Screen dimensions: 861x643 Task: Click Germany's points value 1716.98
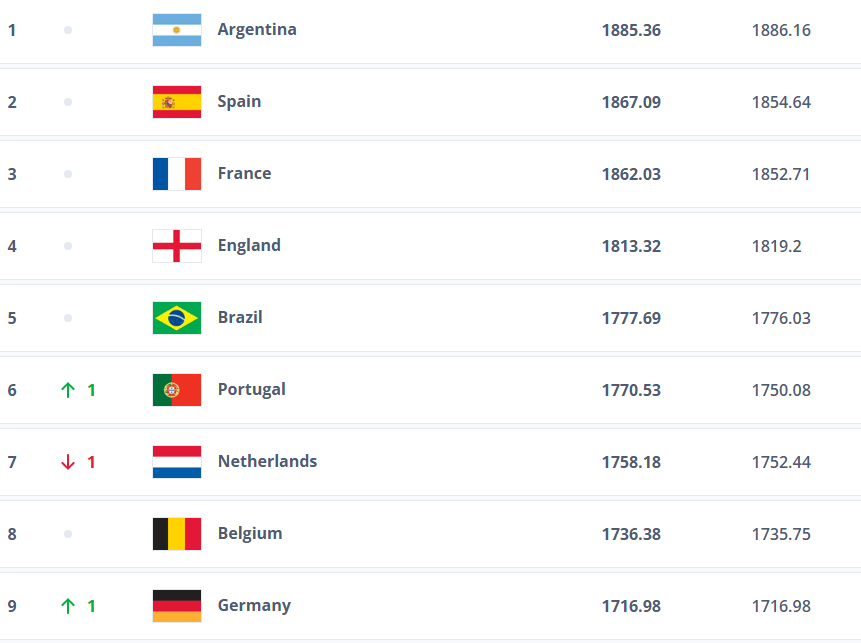[631, 605]
